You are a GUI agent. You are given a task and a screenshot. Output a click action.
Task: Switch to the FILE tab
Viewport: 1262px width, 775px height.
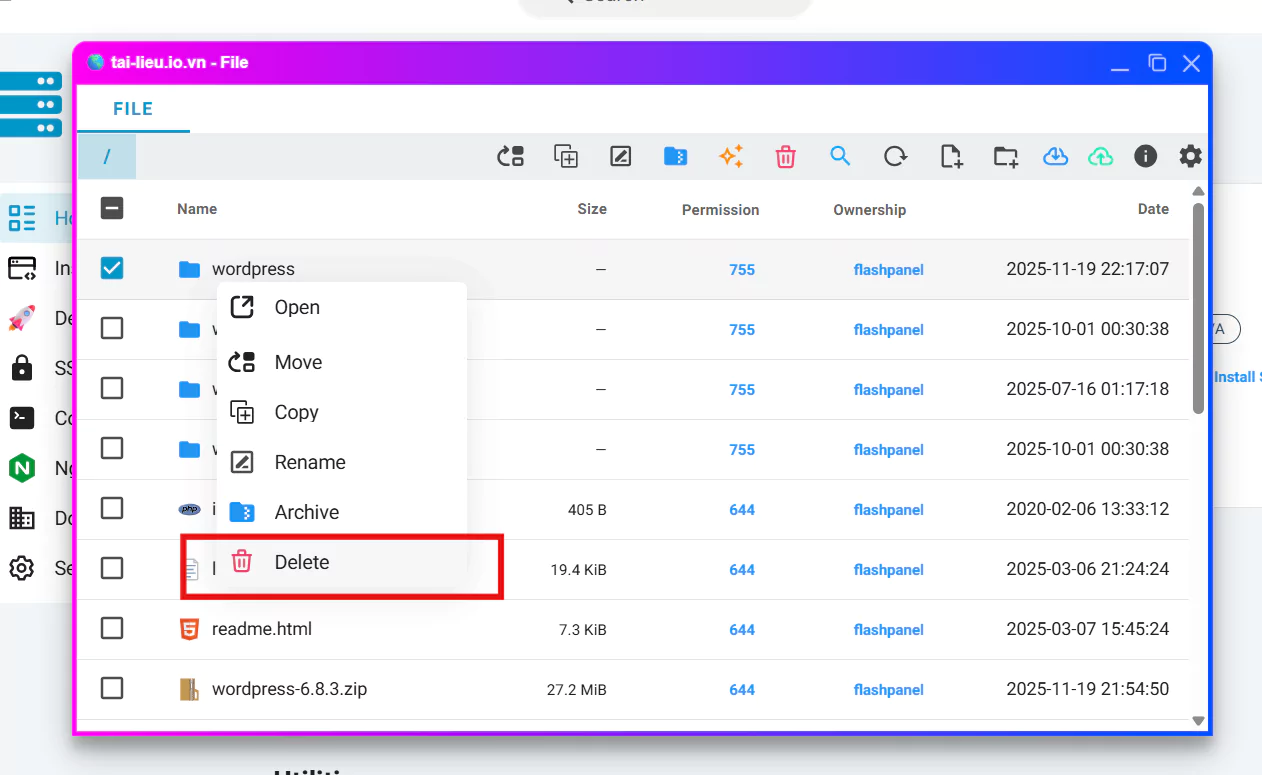click(x=133, y=109)
